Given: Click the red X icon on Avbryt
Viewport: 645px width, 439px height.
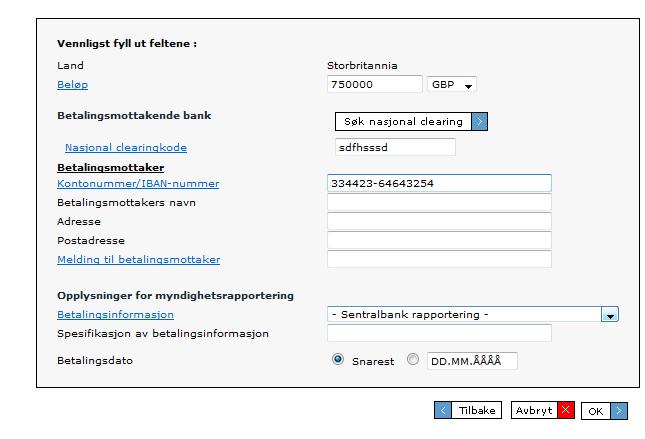Looking at the screenshot, I should [x=566, y=410].
